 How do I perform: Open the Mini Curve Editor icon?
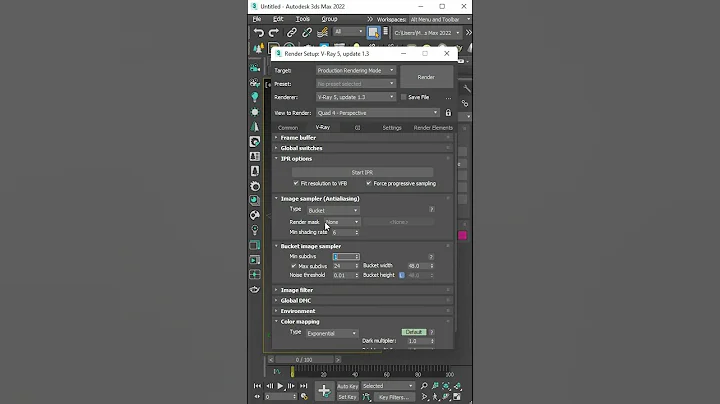(276, 371)
